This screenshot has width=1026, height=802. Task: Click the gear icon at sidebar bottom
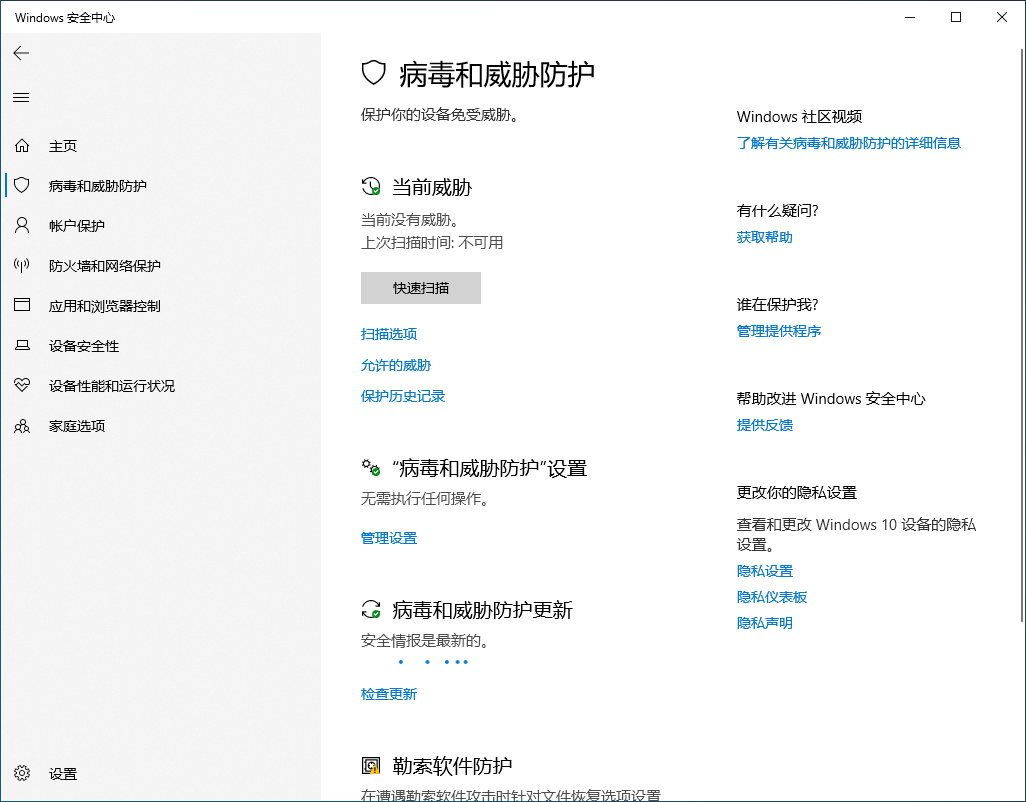(x=22, y=773)
